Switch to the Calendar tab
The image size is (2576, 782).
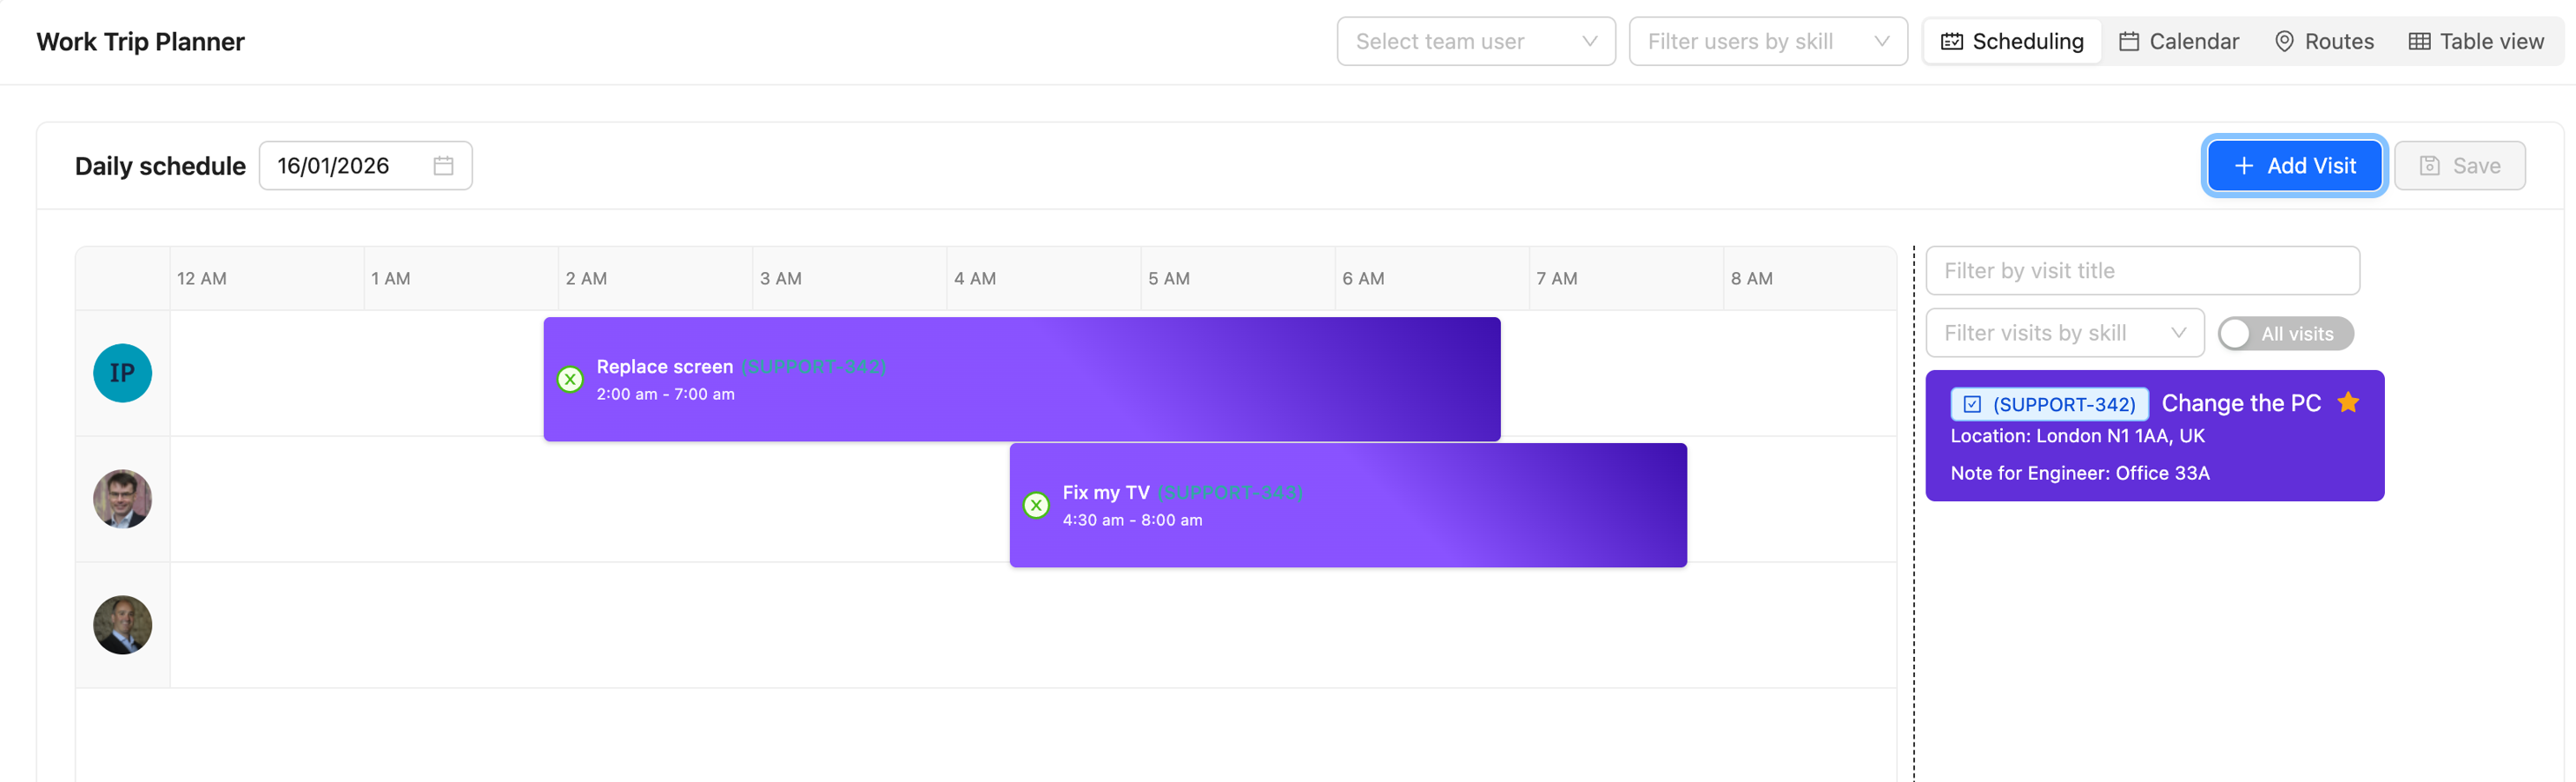pos(2179,42)
